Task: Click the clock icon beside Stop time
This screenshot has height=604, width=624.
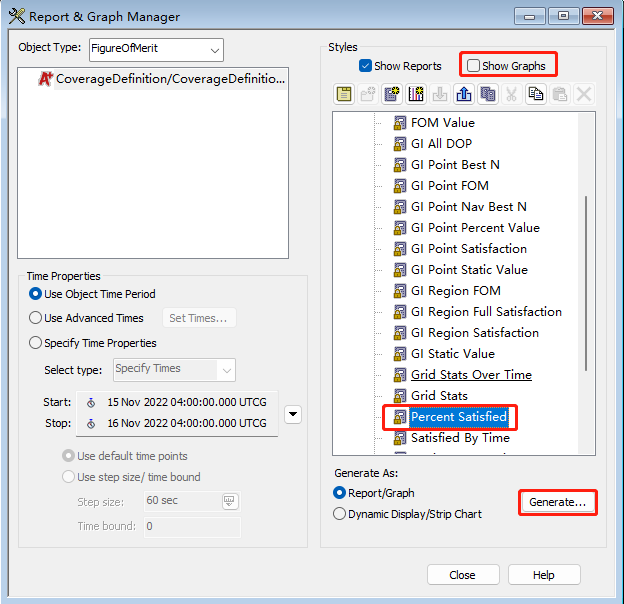Action: point(92,423)
